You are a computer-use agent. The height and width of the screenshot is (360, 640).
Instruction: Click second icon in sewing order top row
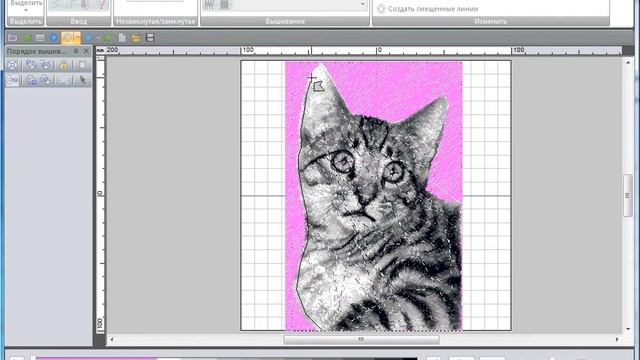[x=31, y=65]
